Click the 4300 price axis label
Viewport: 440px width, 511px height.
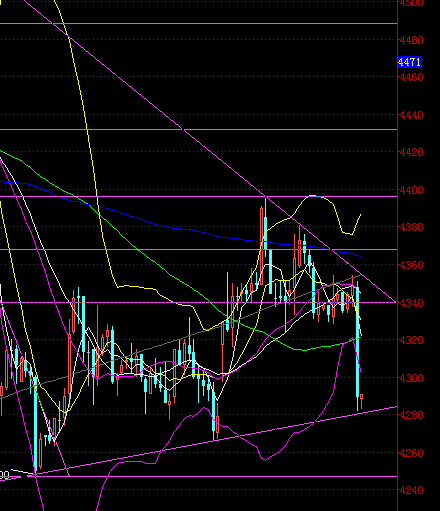(x=412, y=378)
